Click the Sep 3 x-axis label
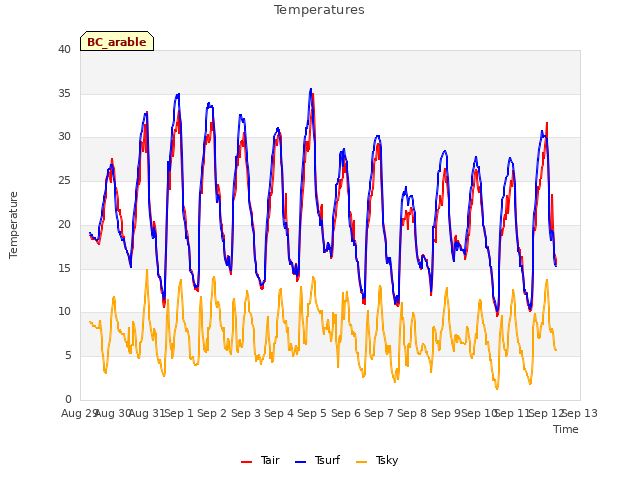The image size is (640, 480). [x=246, y=413]
